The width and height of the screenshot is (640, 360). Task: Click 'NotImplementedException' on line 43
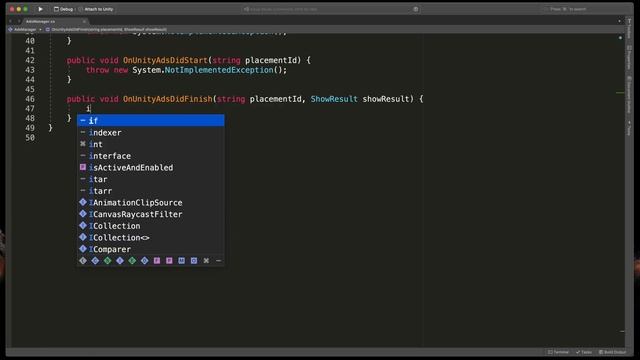(219, 70)
